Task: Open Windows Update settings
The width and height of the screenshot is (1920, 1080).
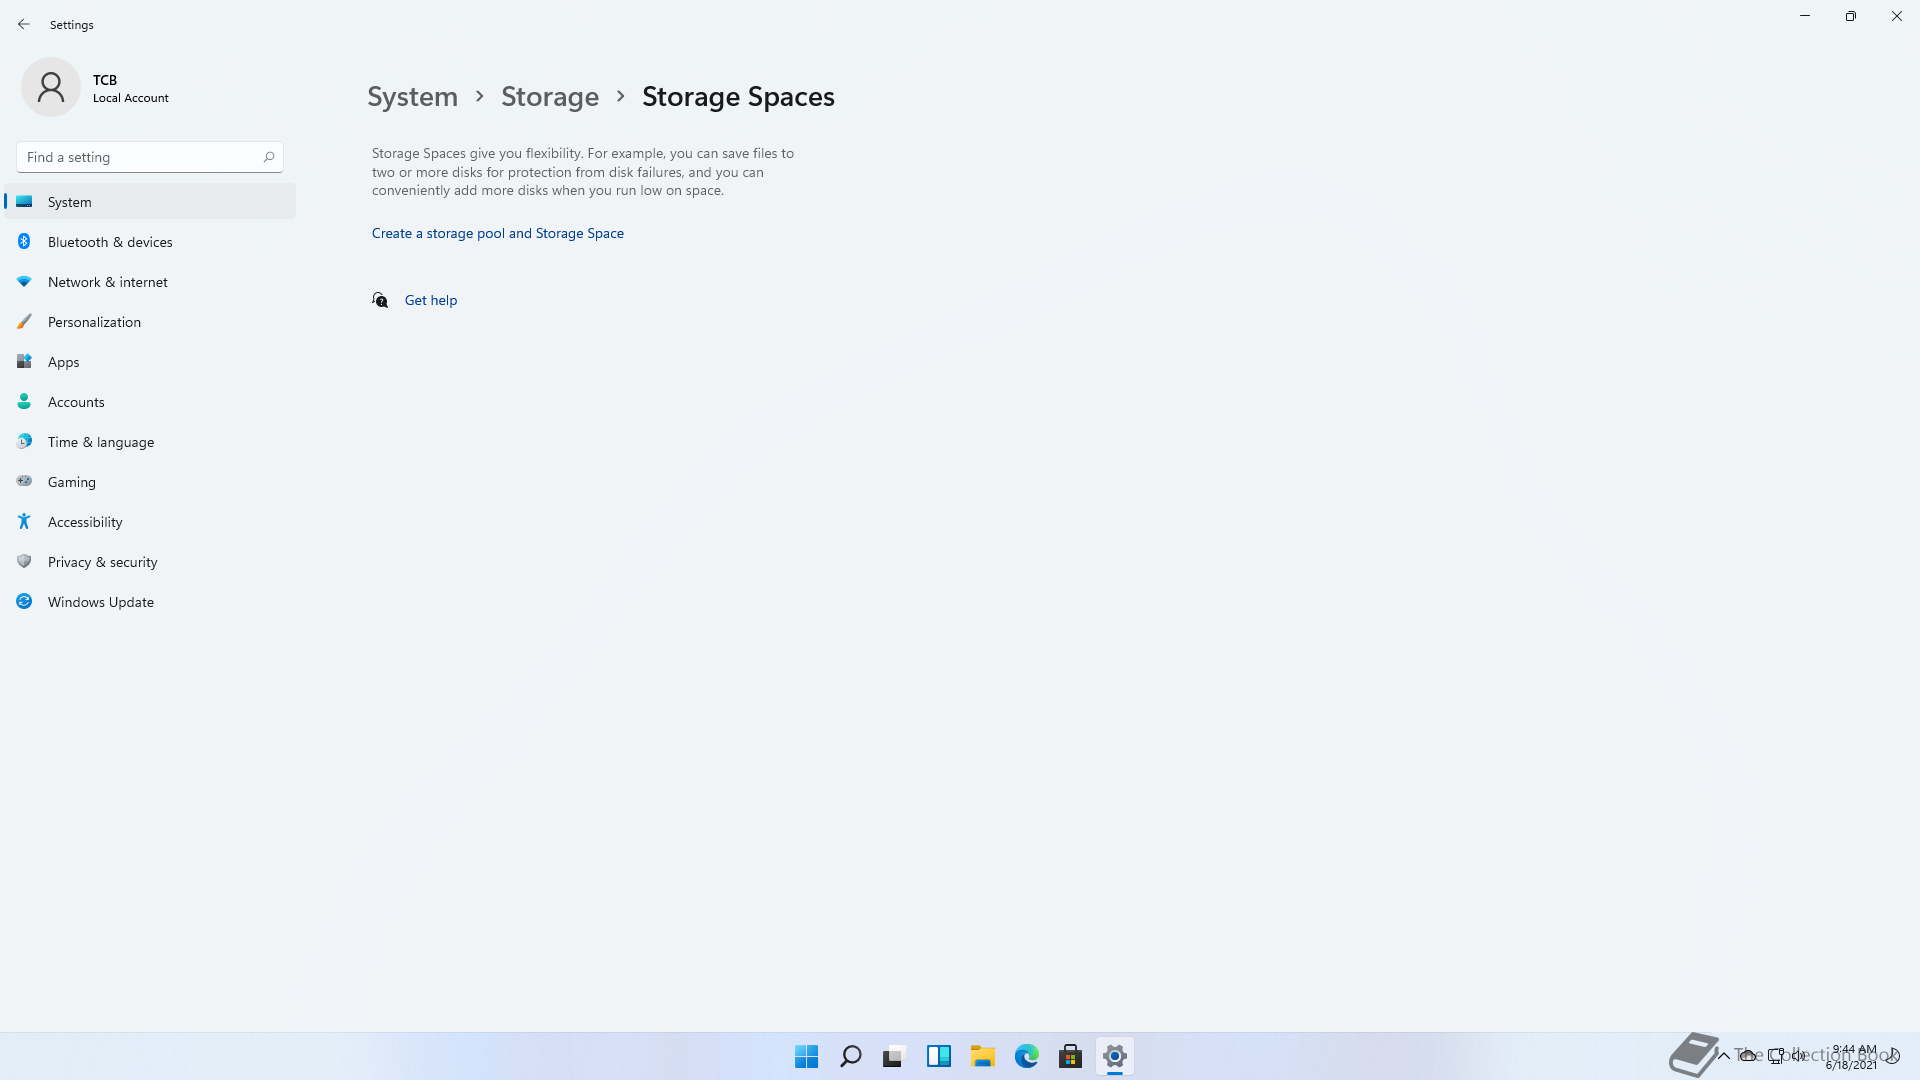Action: click(150, 602)
